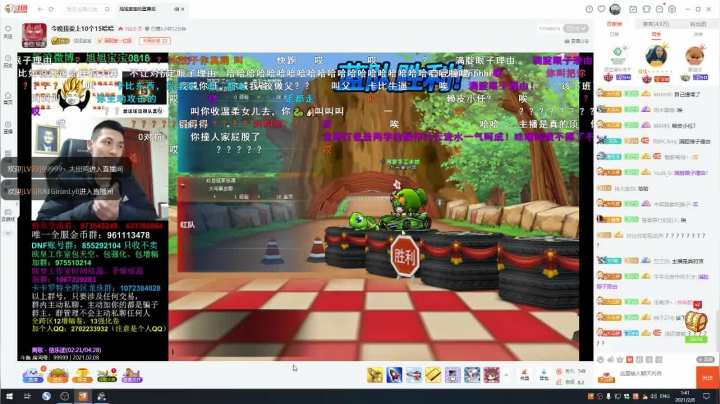
Task: Open the gold trophy activity icon
Action: pos(82,375)
